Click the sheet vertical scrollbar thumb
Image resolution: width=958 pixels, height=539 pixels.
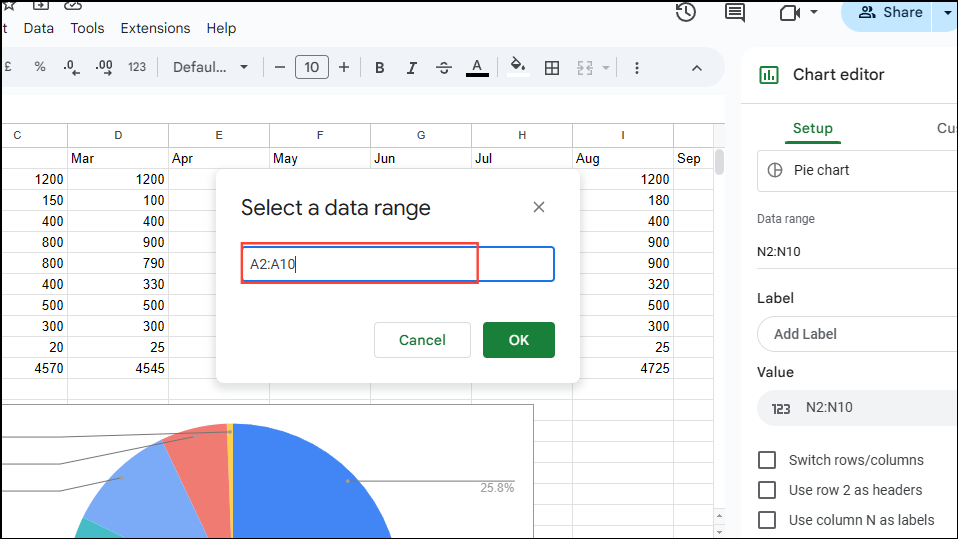point(719,162)
